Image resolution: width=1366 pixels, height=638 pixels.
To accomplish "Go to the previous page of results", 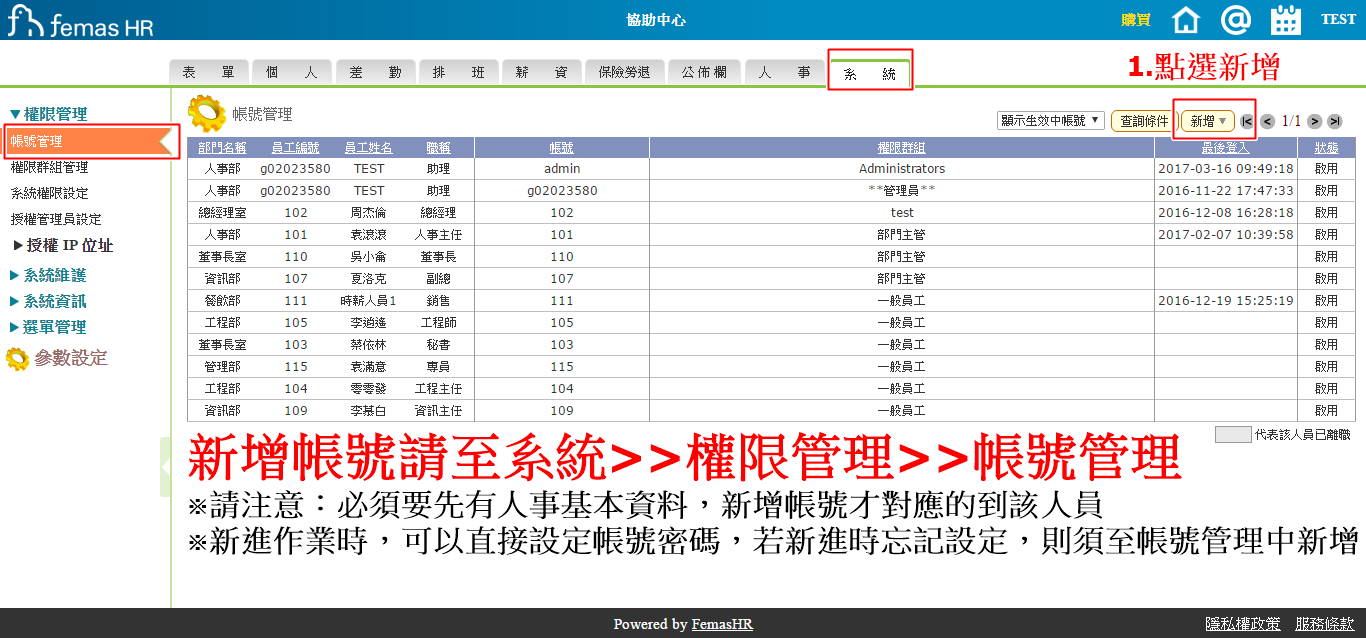I will coord(1267,121).
